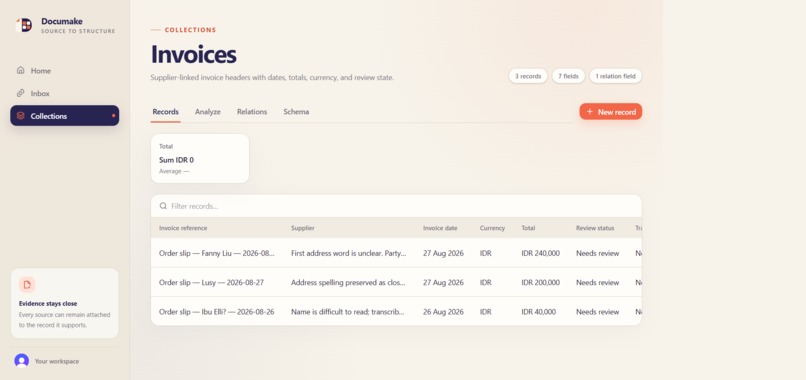Viewport: 806px width, 380px height.
Task: Click supplier note 'Address spelling preserved'
Action: click(x=348, y=282)
